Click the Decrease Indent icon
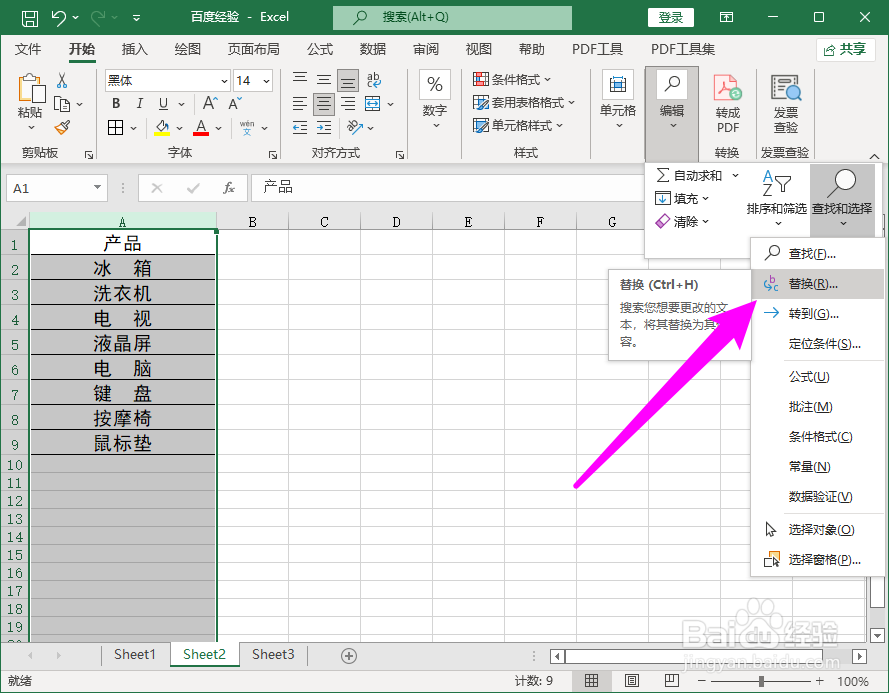Image resolution: width=889 pixels, height=693 pixels. (300, 128)
